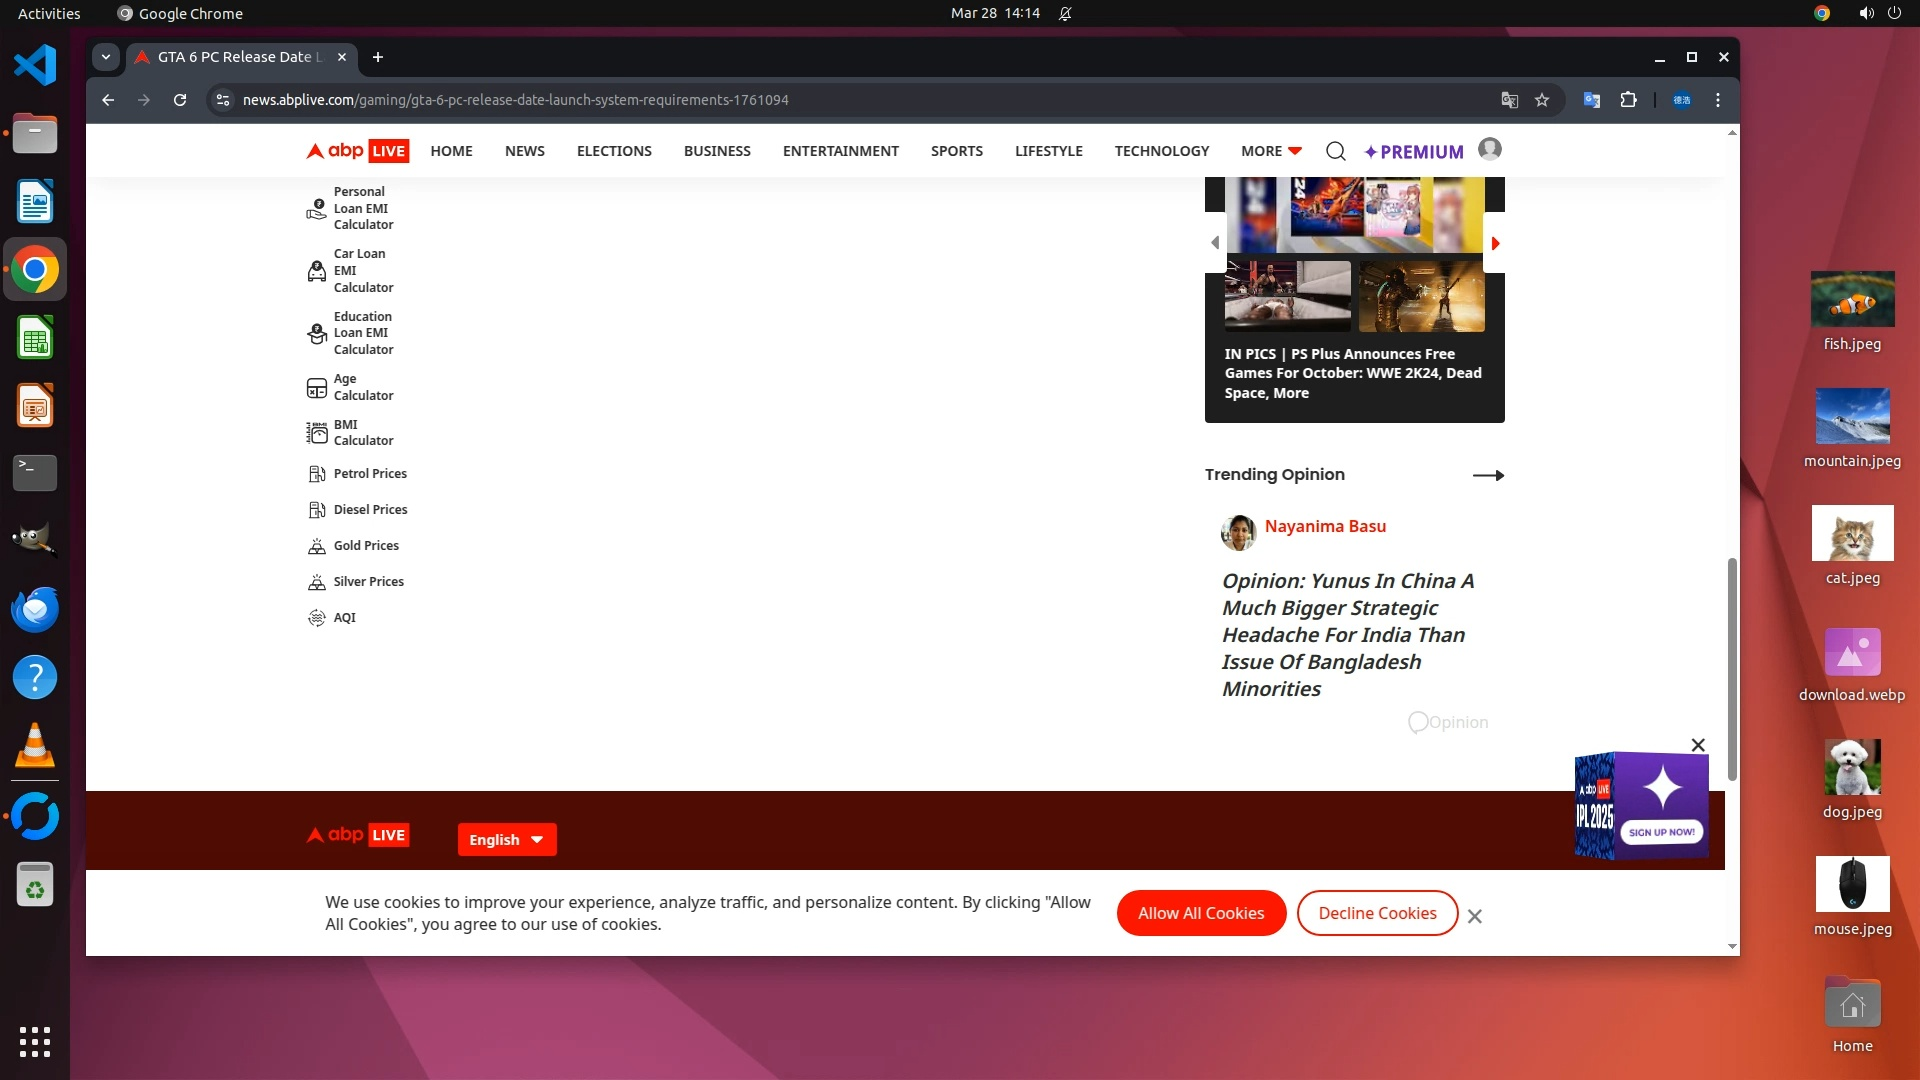Click the user profile avatar icon
Image resolution: width=1920 pixels, height=1080 pixels.
click(x=1489, y=149)
